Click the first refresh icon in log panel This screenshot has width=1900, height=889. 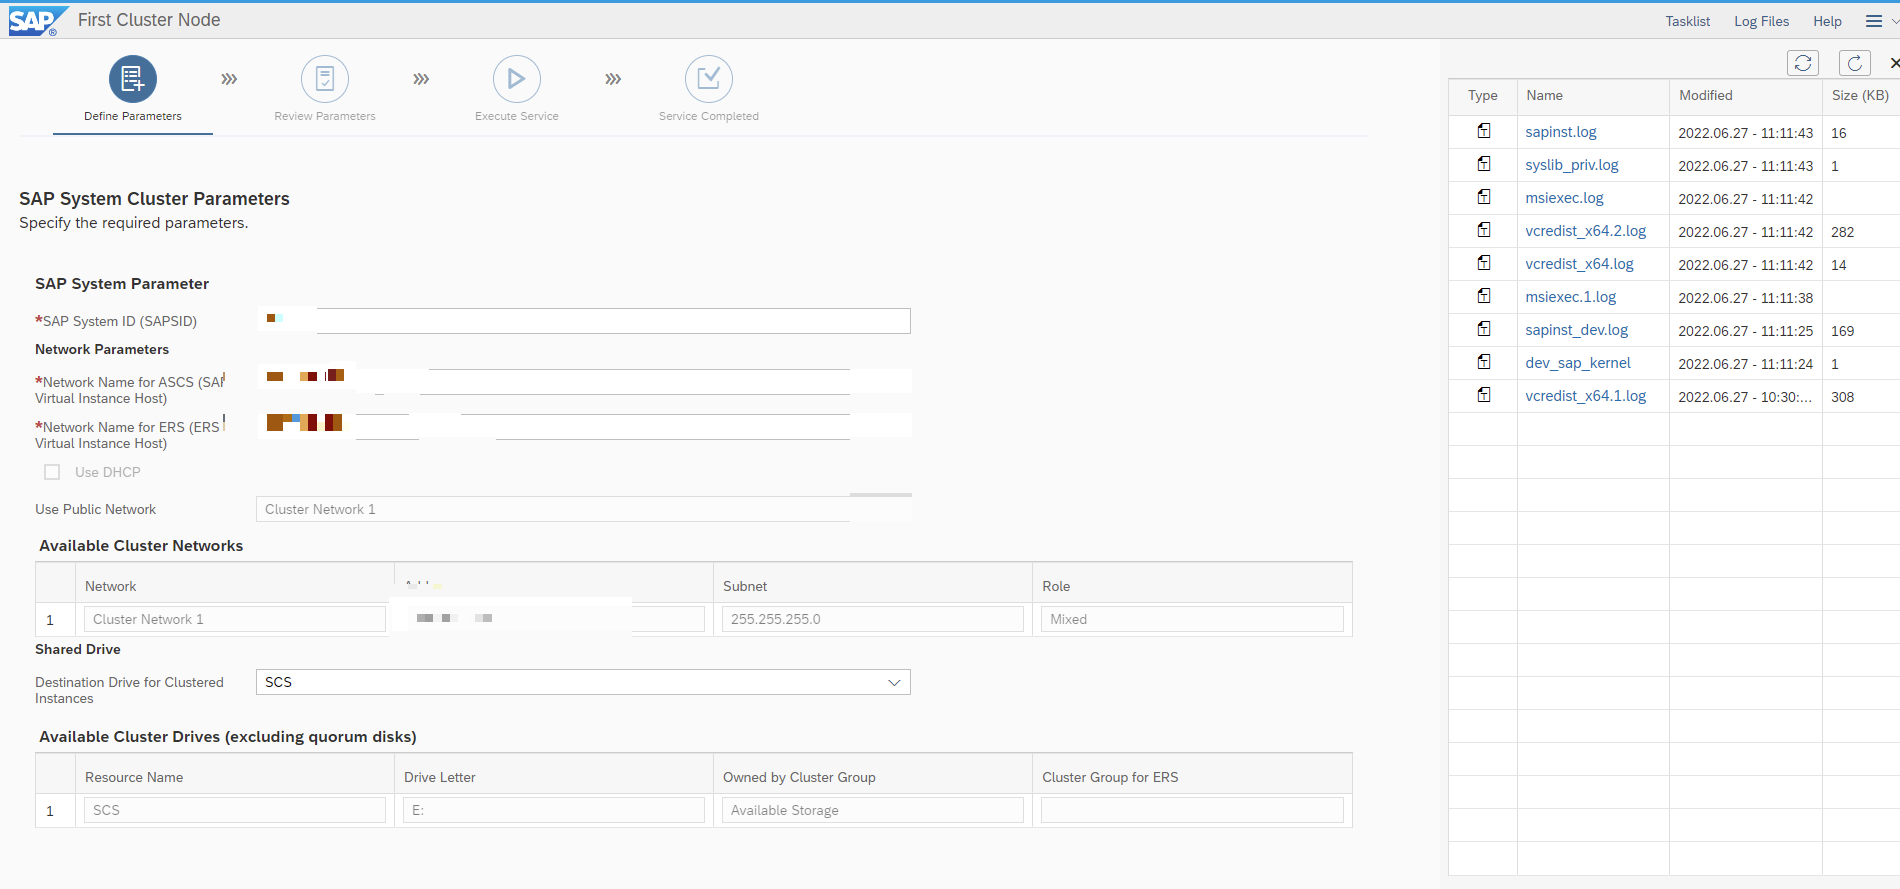click(x=1803, y=63)
